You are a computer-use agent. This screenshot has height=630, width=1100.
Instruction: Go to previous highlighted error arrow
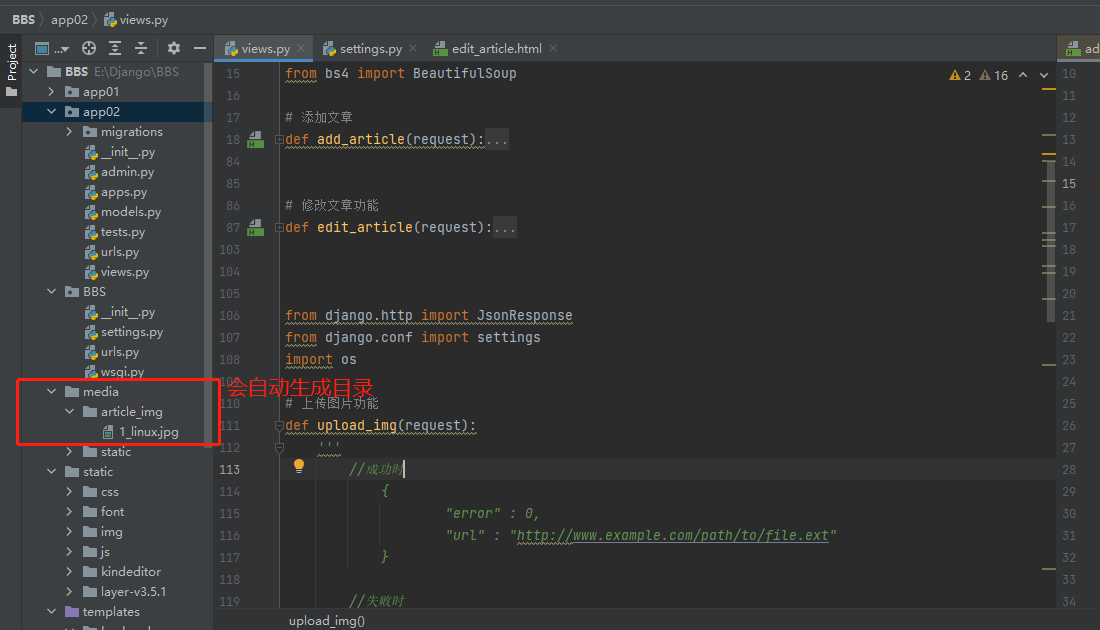pyautogui.click(x=1024, y=75)
